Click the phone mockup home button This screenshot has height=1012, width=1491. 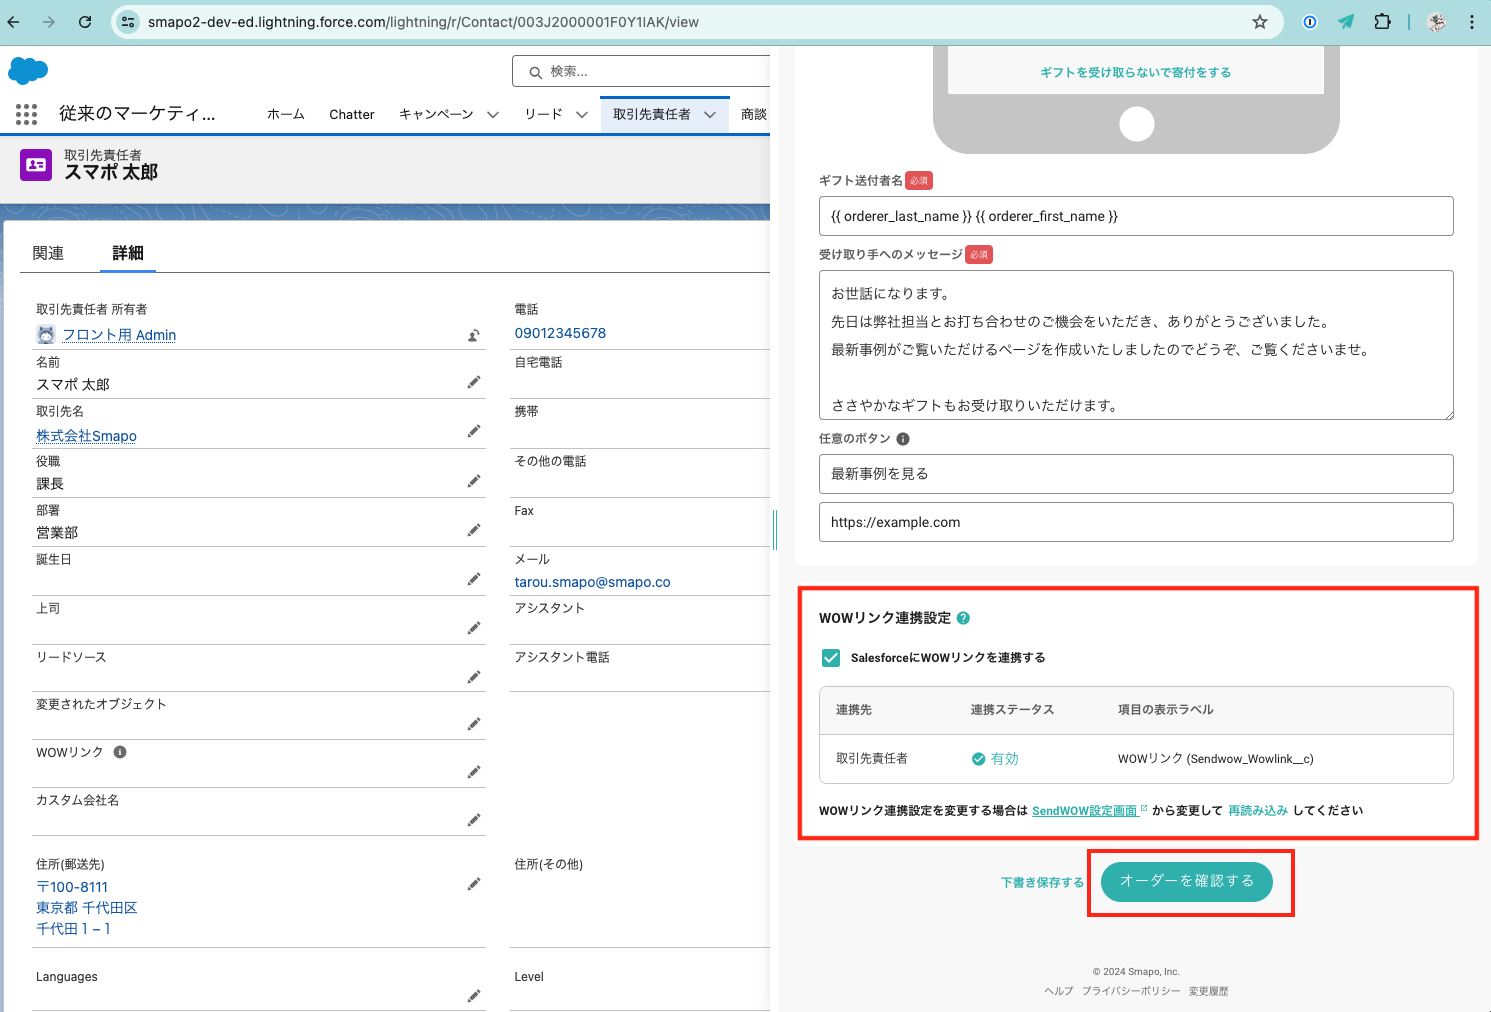[1137, 124]
